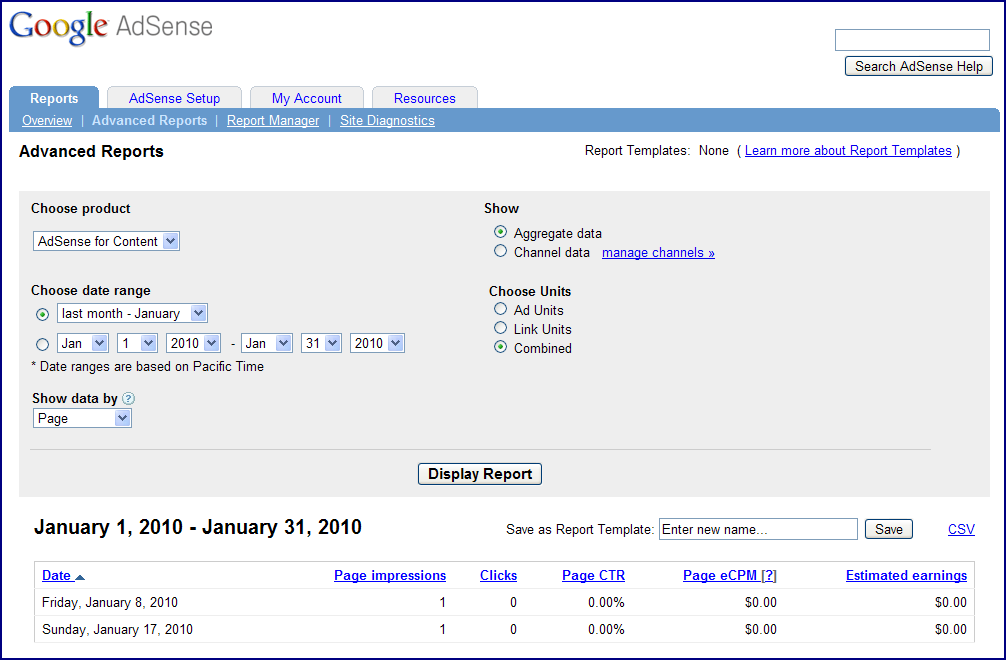The height and width of the screenshot is (660, 1006).
Task: Sort by Estimated earnings column
Action: 907,575
